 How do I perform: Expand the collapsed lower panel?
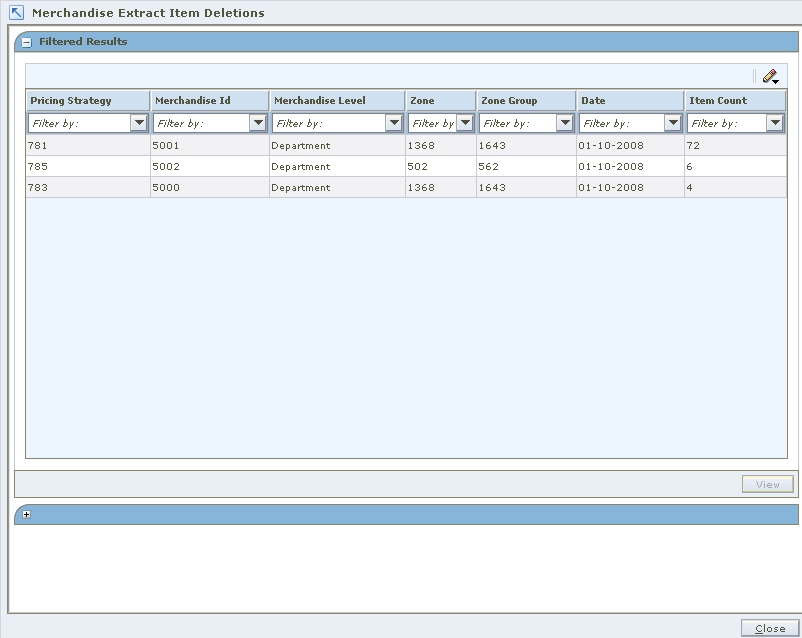tap(27, 514)
